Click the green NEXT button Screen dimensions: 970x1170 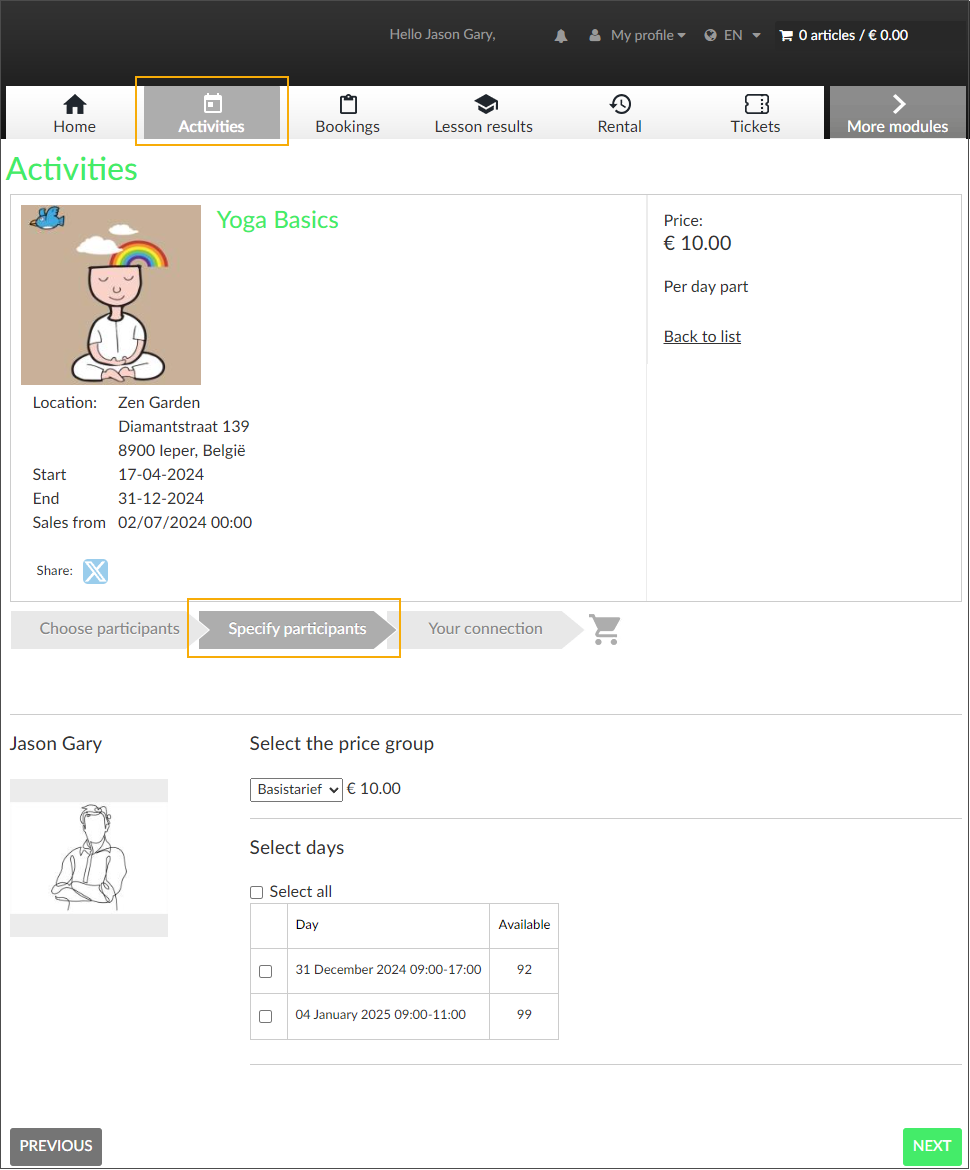click(x=931, y=1146)
